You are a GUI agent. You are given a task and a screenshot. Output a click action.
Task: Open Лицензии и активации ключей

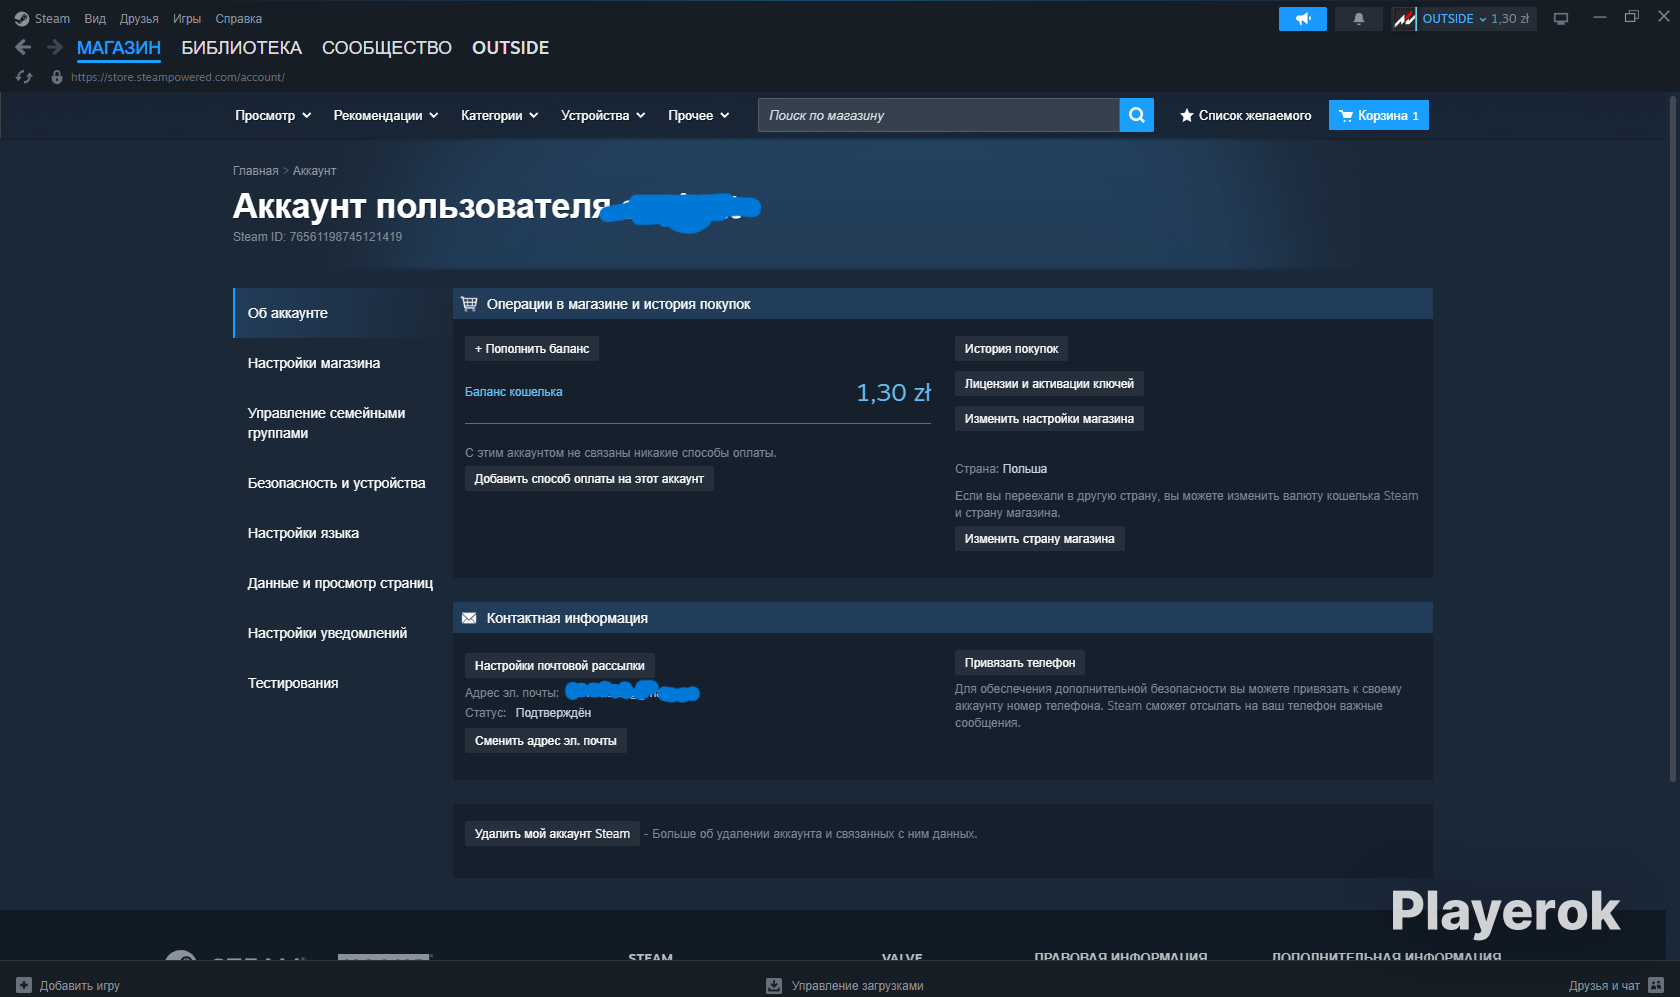[1049, 384]
